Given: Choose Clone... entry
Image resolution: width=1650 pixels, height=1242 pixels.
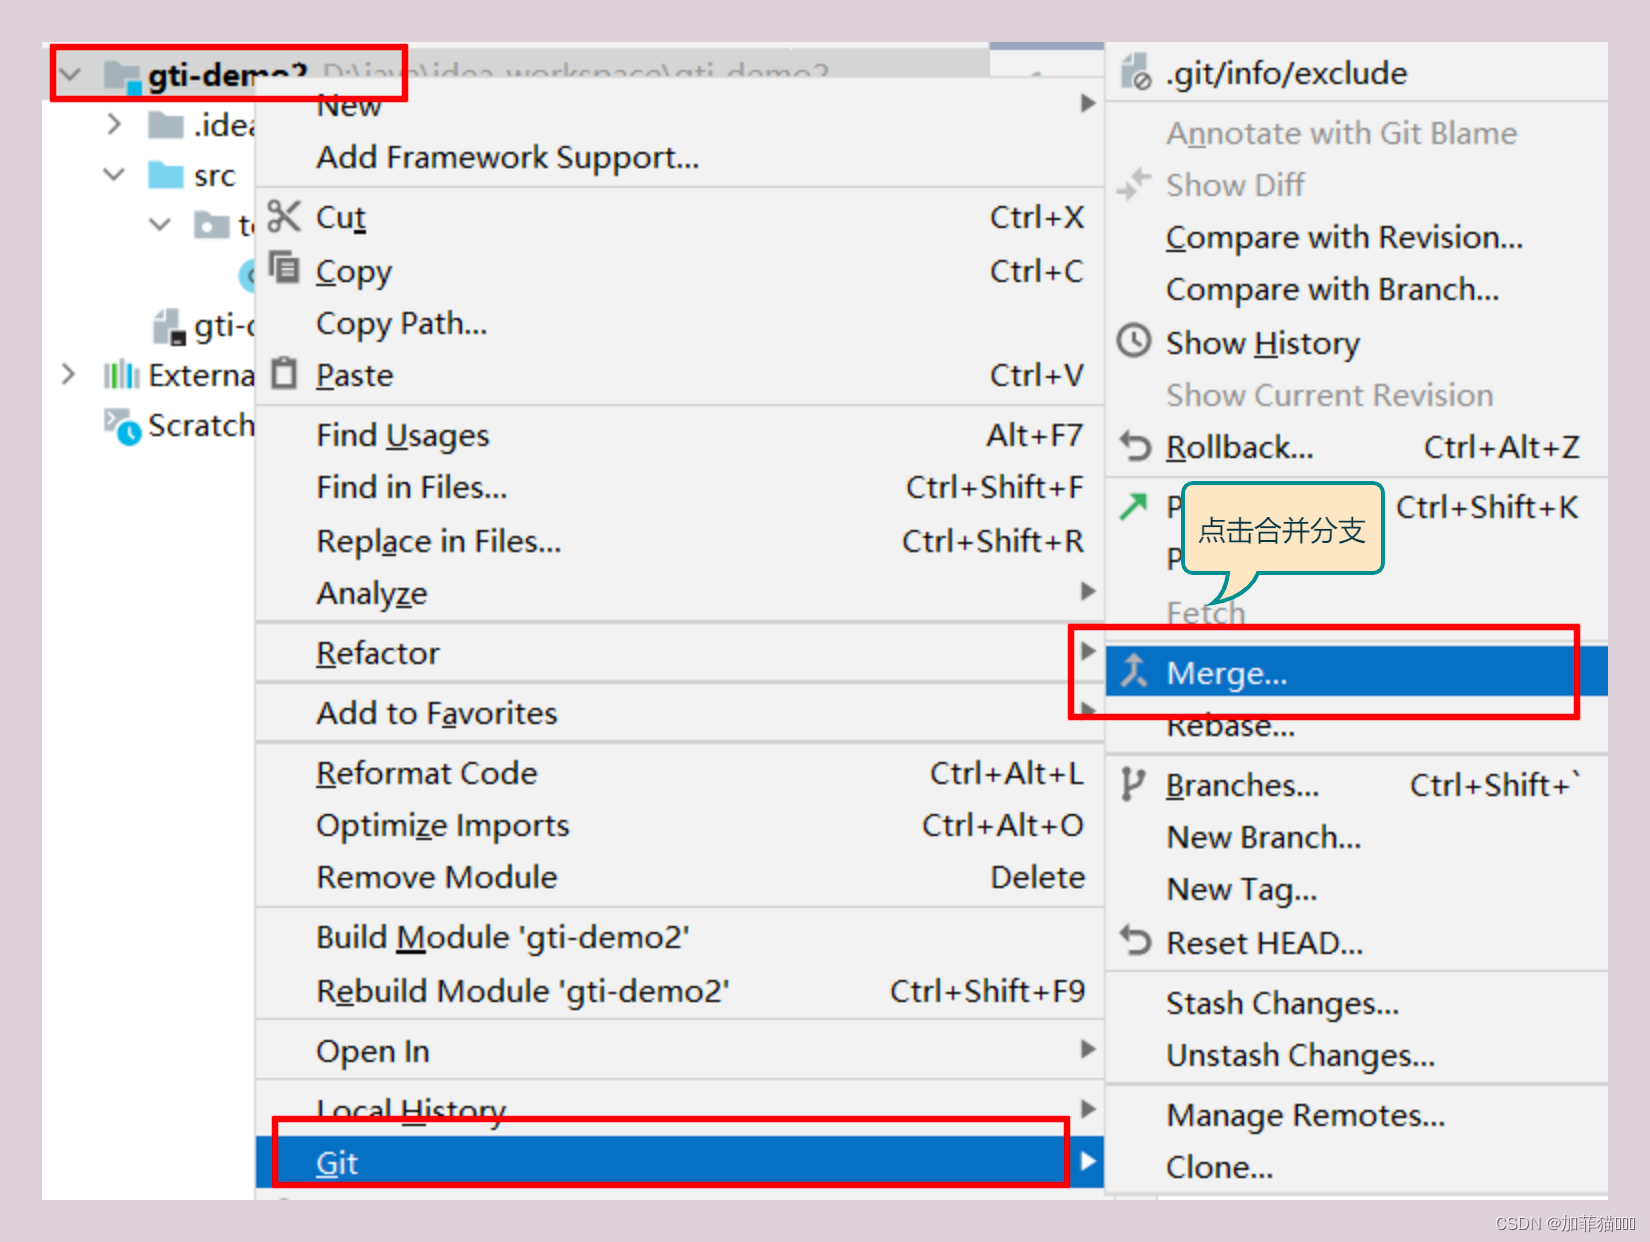Looking at the screenshot, I should (1219, 1167).
